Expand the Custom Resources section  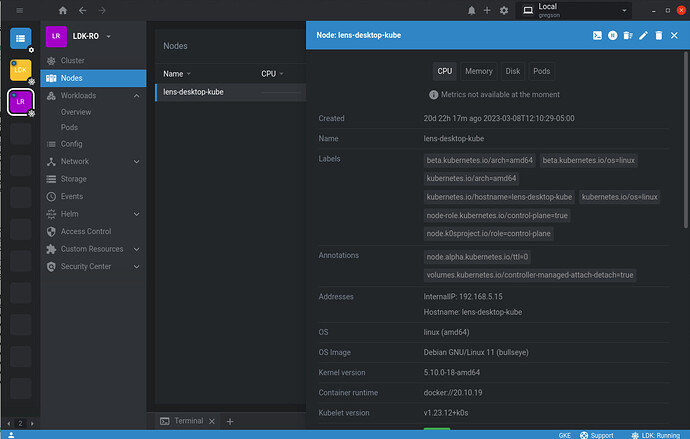136,249
